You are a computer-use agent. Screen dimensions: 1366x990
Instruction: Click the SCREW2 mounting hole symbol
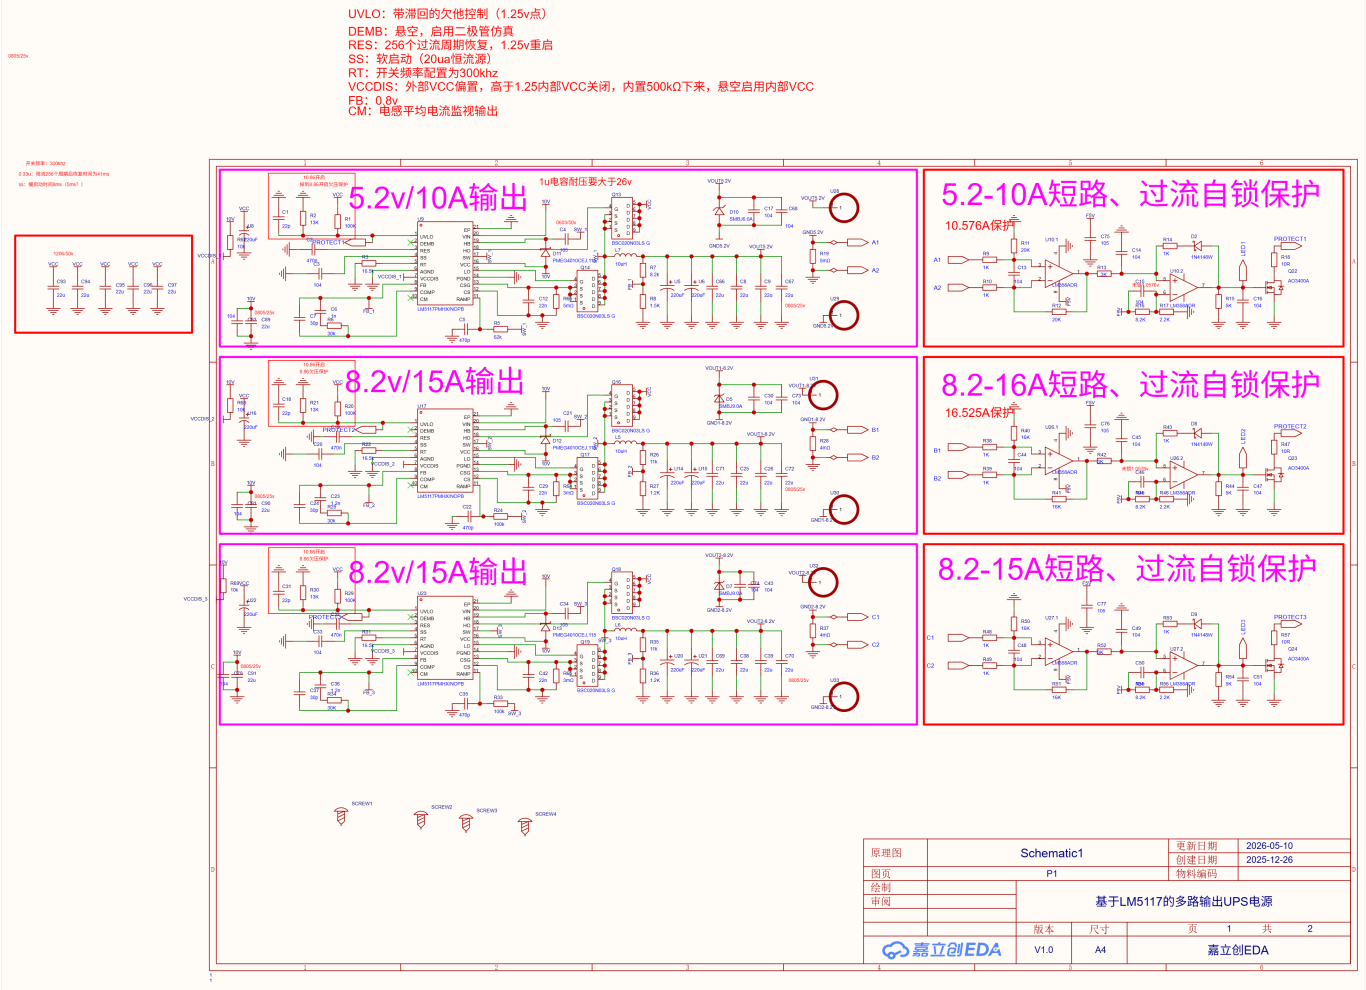click(421, 820)
